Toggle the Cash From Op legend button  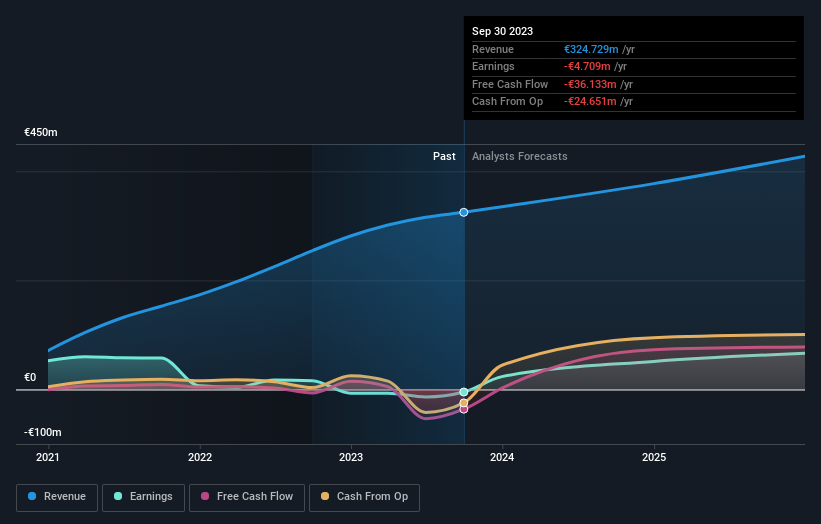[364, 497]
